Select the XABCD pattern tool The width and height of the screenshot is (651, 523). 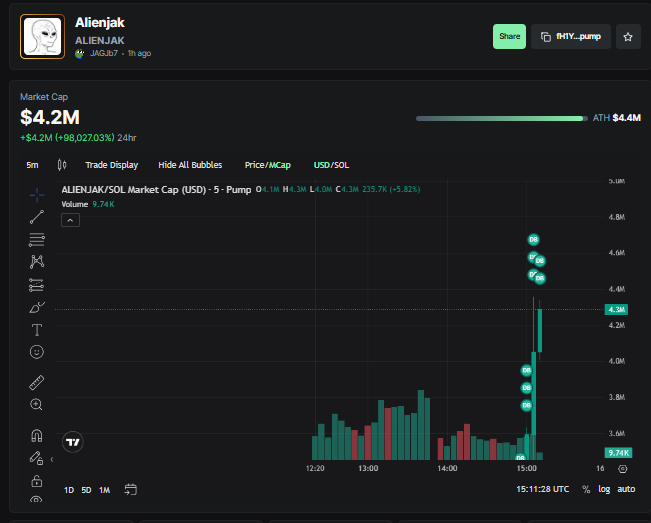(37, 262)
